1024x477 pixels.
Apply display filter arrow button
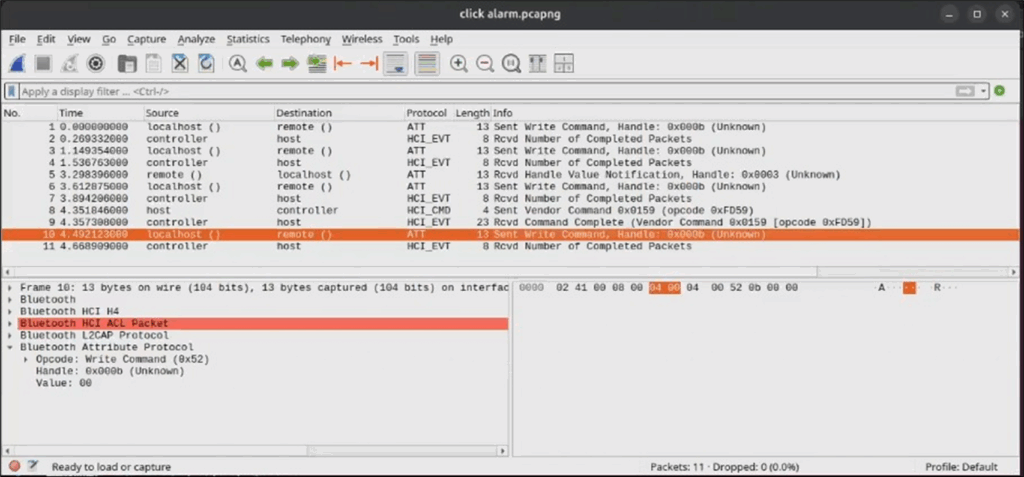[x=965, y=91]
